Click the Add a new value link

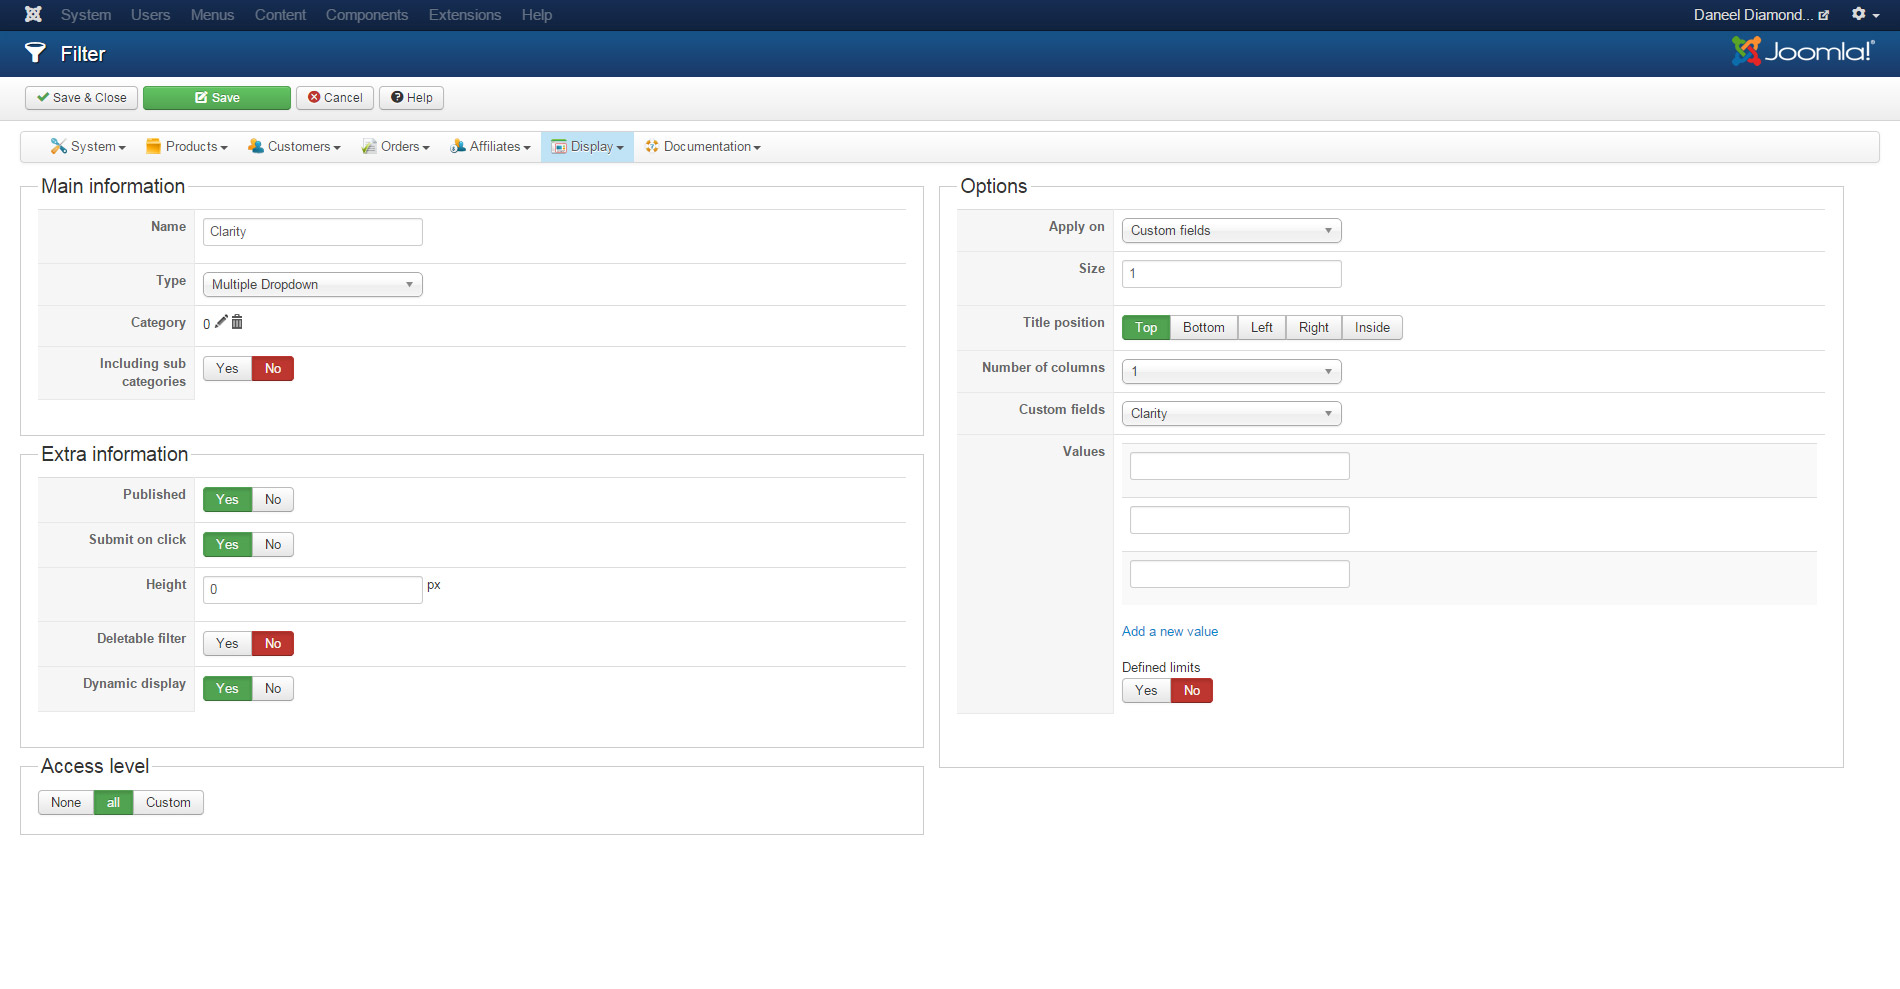coord(1170,631)
